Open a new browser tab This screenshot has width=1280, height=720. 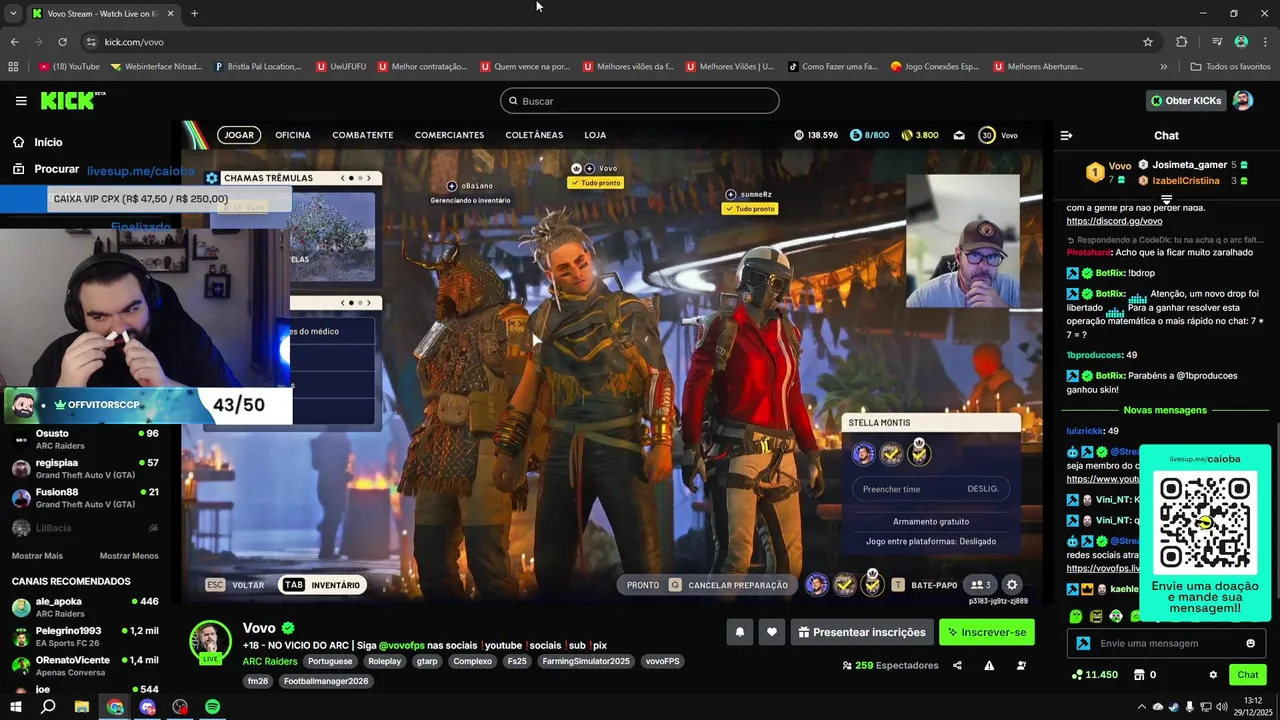194,13
